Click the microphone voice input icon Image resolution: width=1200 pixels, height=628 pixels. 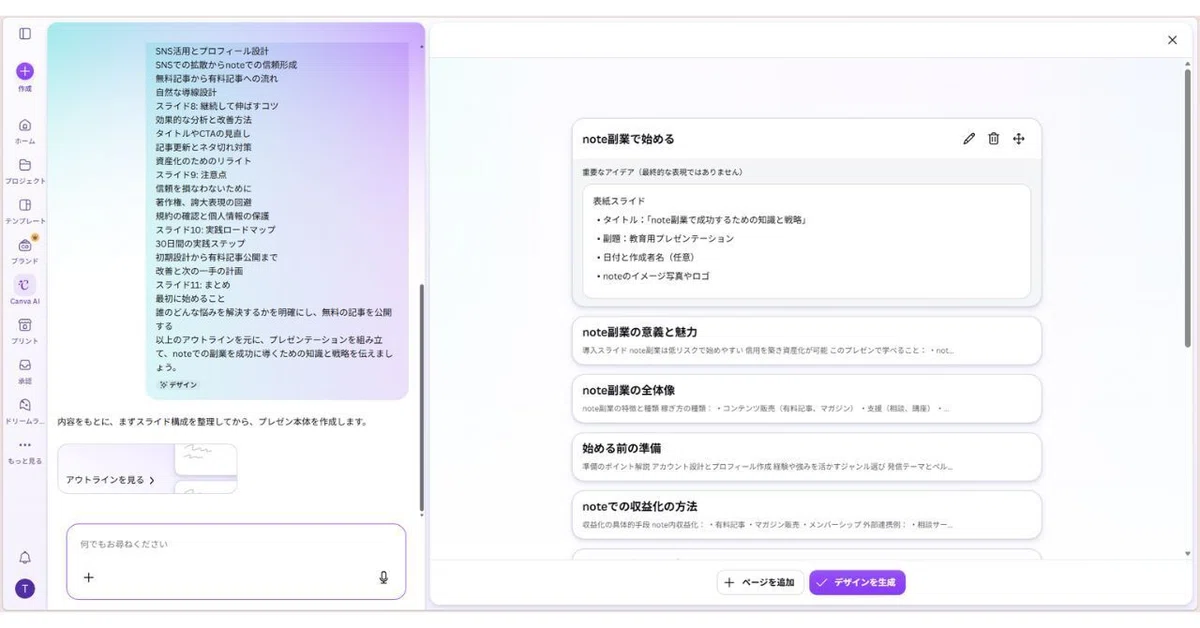383,577
